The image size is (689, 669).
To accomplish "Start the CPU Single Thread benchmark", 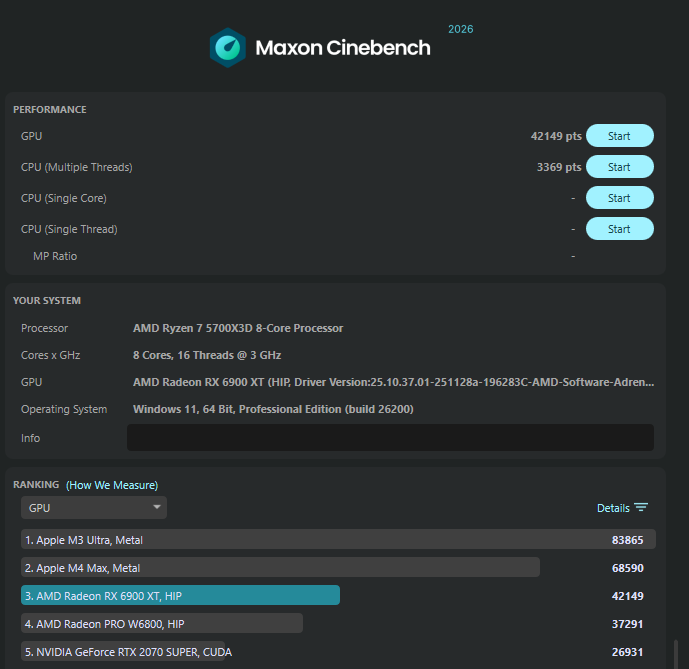I will pyautogui.click(x=620, y=229).
